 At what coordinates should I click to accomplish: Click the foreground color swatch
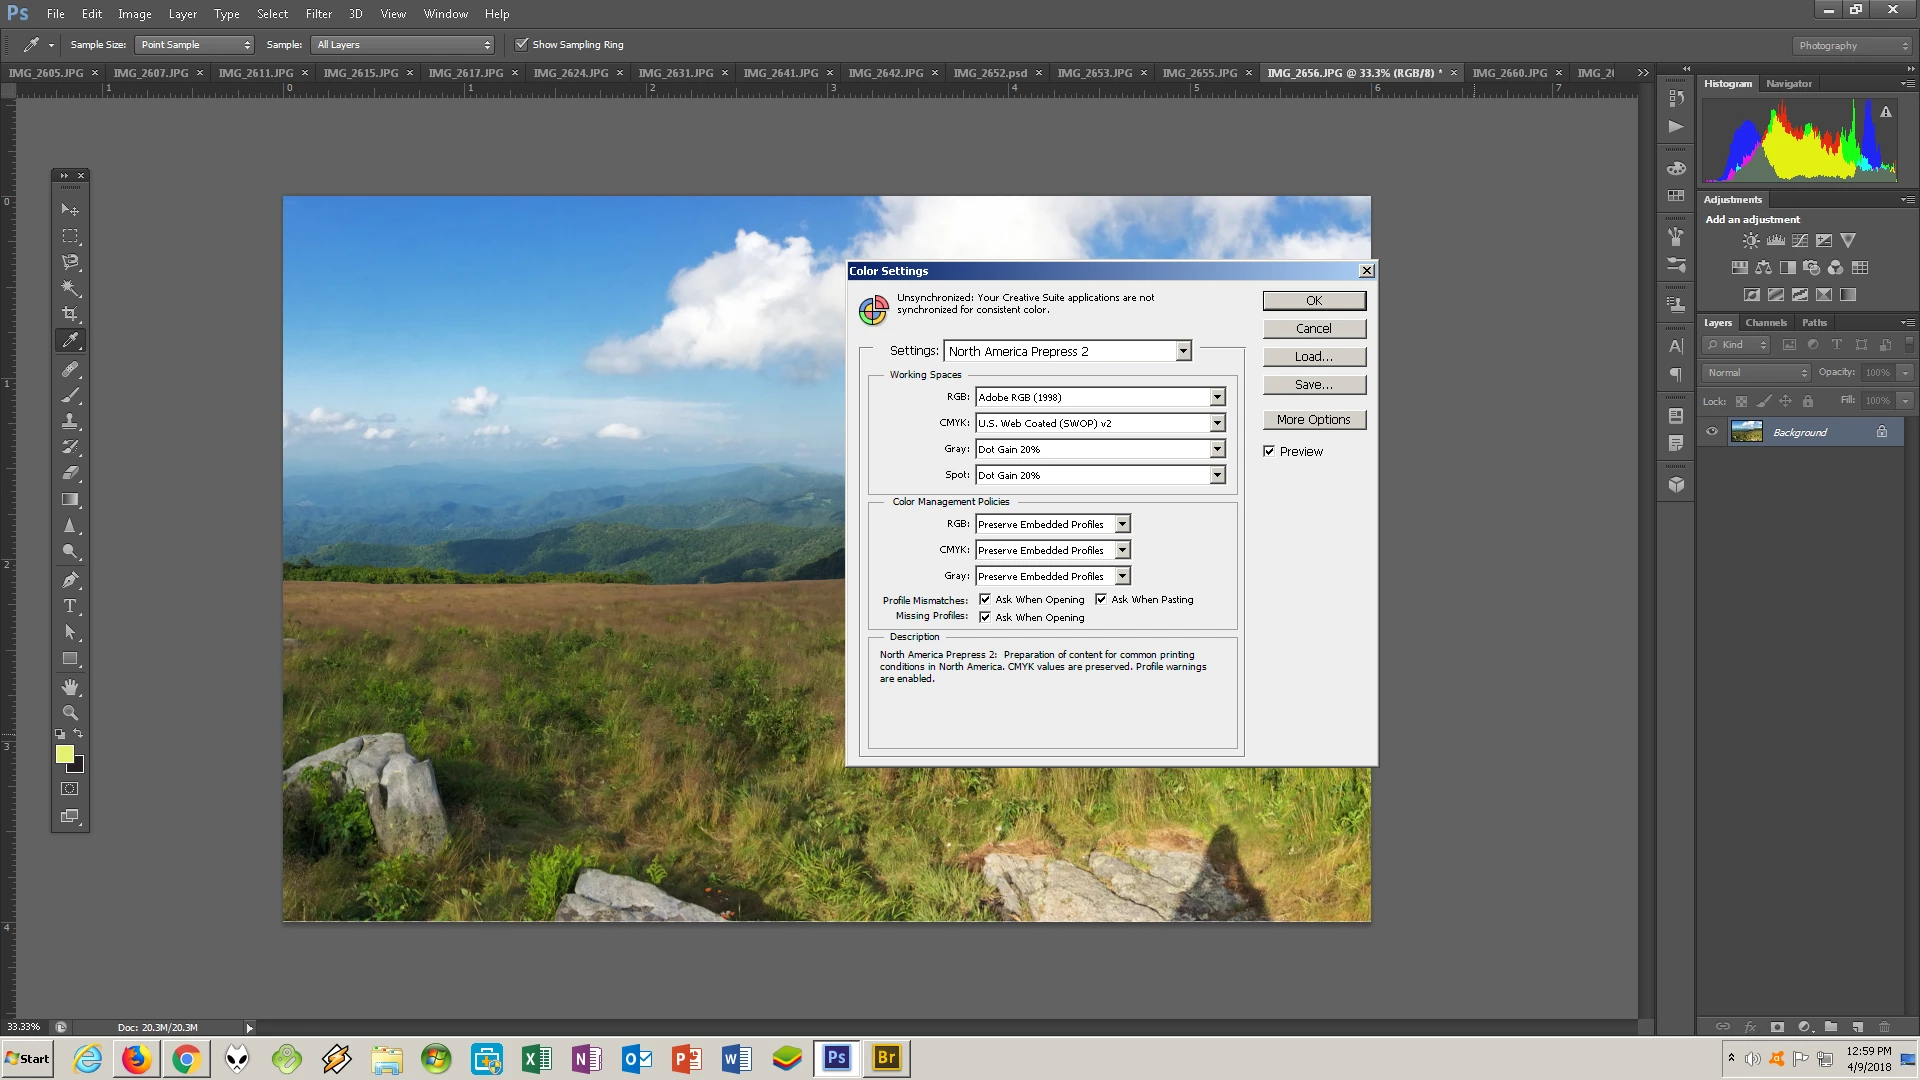pos(64,754)
